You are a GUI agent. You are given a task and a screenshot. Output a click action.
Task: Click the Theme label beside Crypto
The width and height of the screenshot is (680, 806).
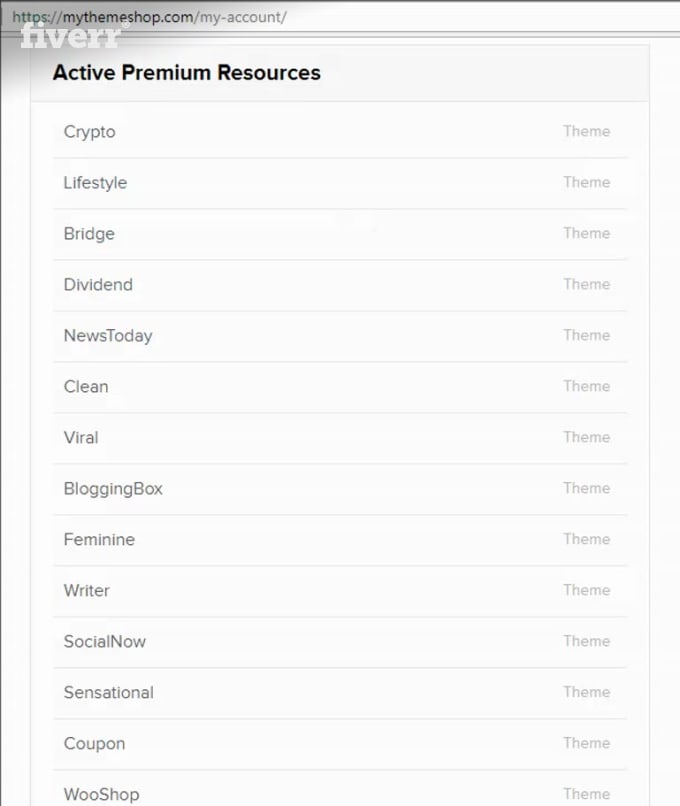coord(586,131)
